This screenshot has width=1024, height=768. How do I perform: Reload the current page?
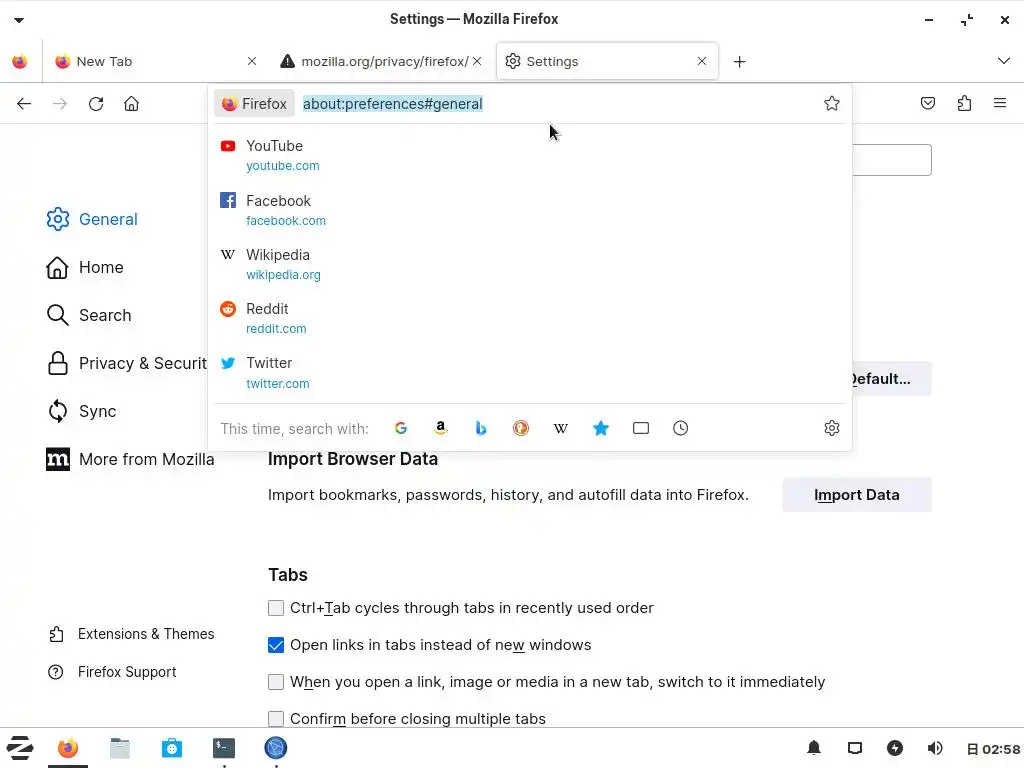[96, 104]
